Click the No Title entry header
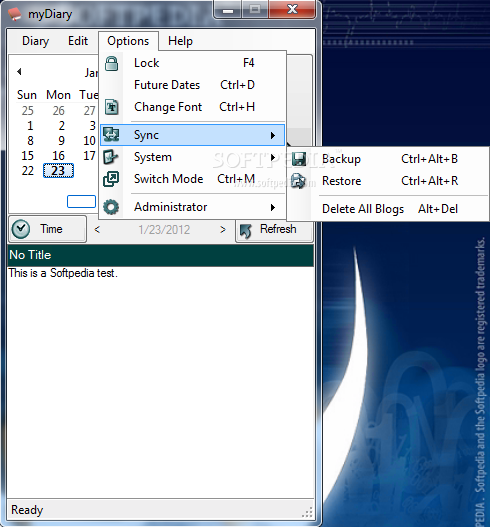Screen dimensions: 490x527 point(160,255)
